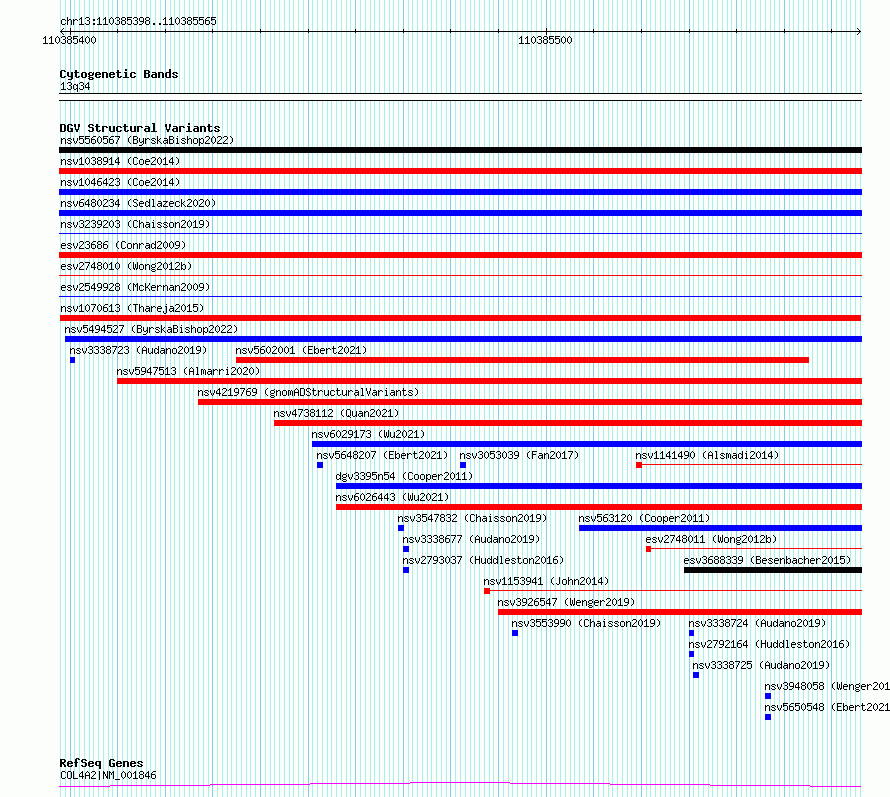This screenshot has width=890, height=797.
Task: Click the red nsv1141490 (Alsmadi2014) marker
Action: [x=639, y=465]
